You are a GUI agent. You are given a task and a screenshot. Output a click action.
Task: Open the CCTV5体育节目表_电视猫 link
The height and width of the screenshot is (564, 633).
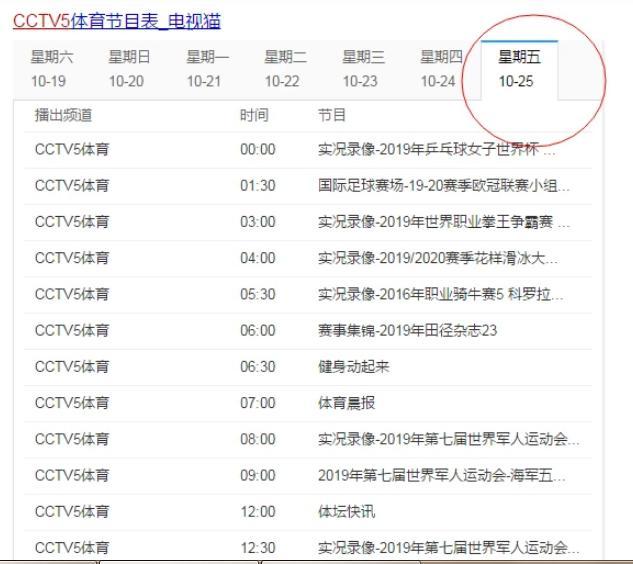pyautogui.click(x=117, y=21)
